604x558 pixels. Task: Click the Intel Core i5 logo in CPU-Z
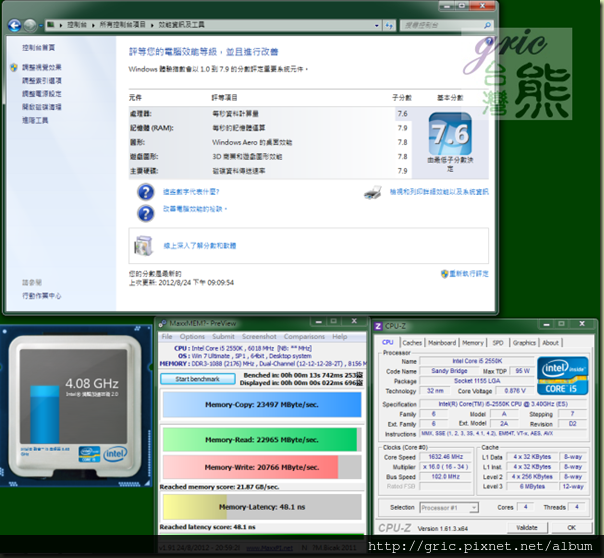(563, 375)
